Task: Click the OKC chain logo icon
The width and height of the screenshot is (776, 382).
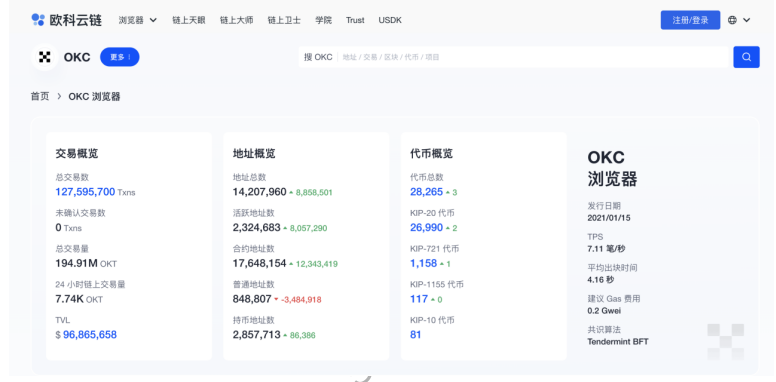Action: [x=45, y=57]
